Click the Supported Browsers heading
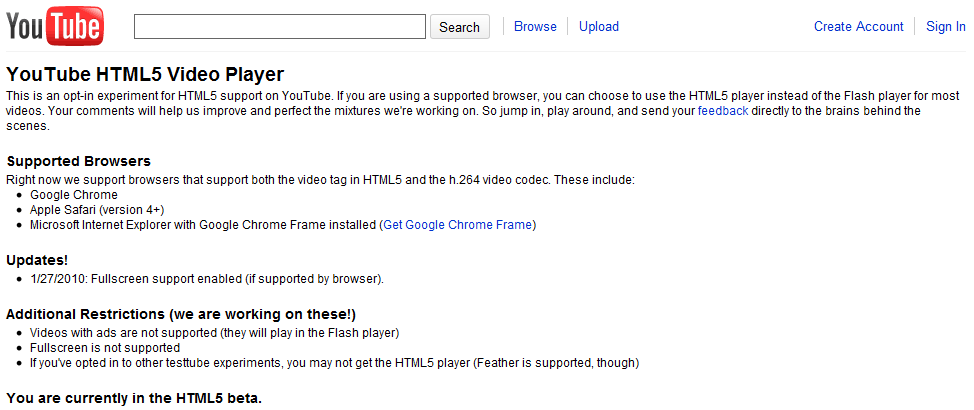This screenshot has width=974, height=410. 78,162
